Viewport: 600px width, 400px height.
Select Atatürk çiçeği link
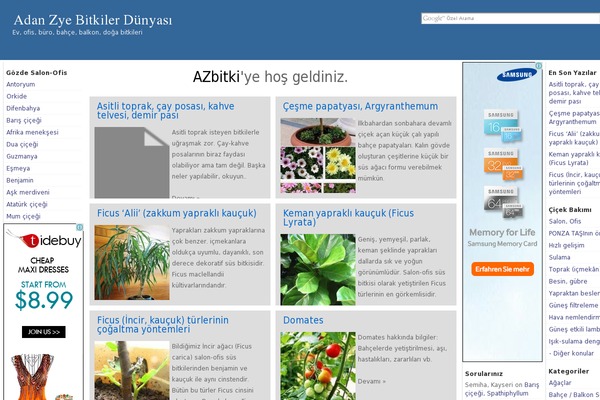click(x=27, y=204)
